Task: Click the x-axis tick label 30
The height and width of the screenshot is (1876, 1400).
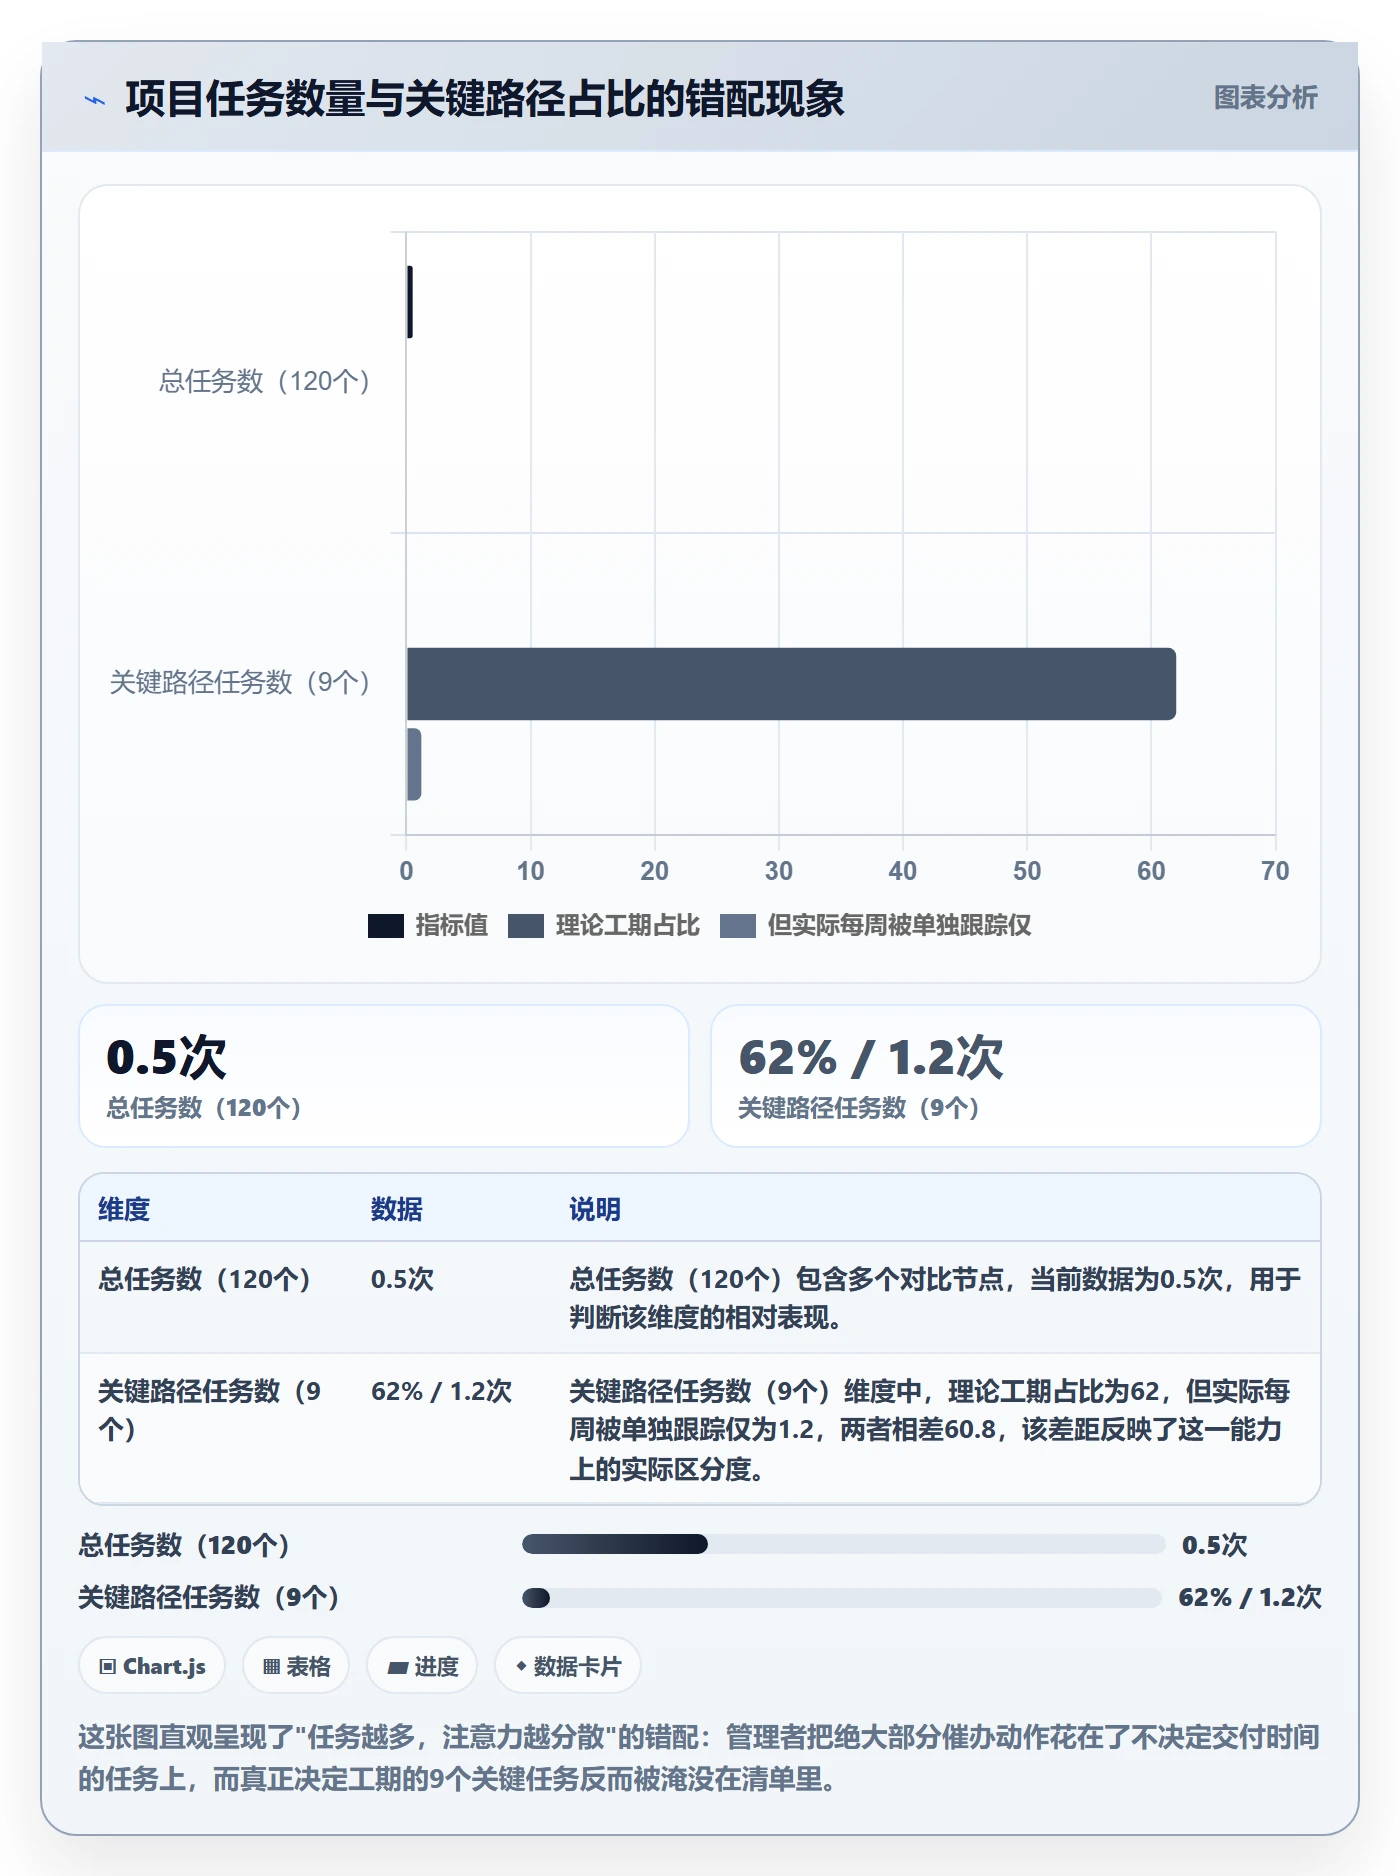Action: point(779,871)
